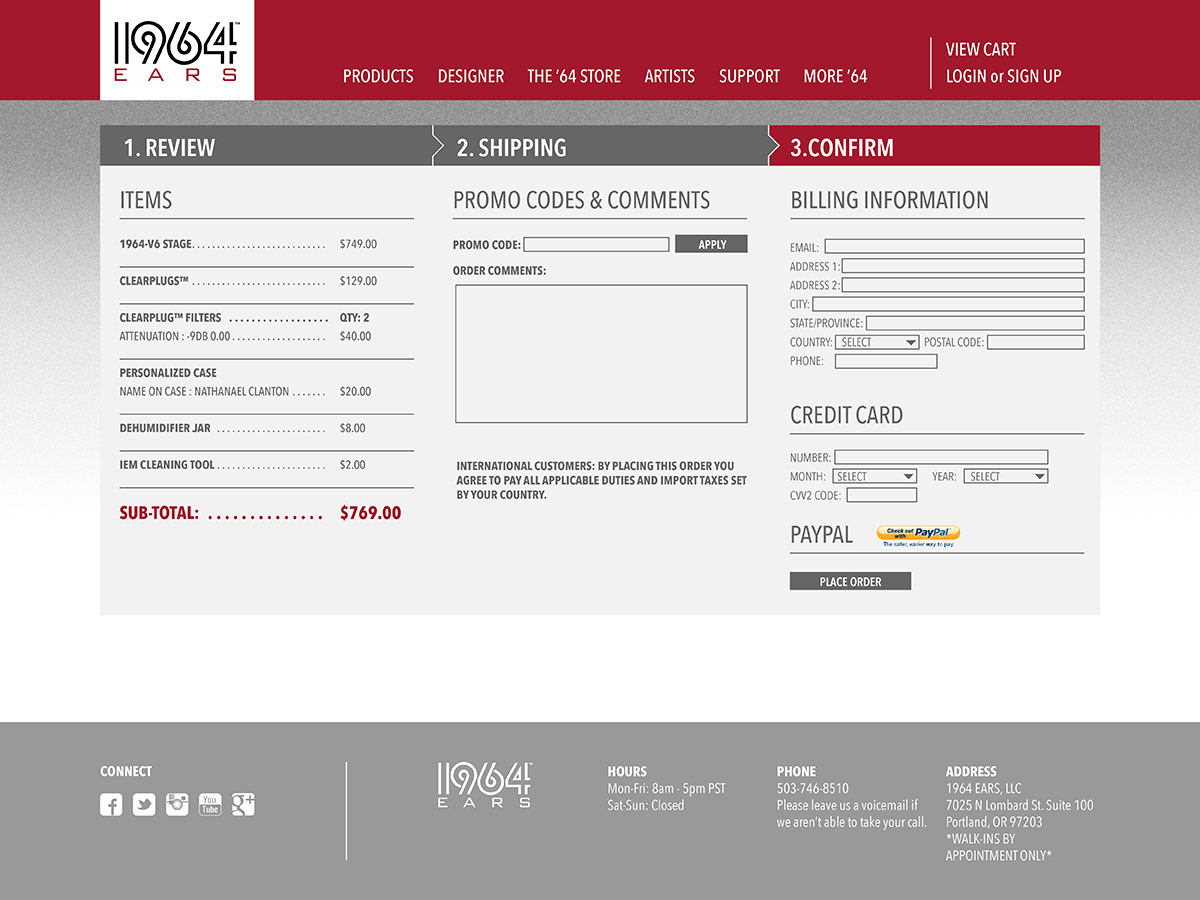Viewport: 1200px width, 900px height.
Task: Open the Artists menu item
Action: (670, 76)
